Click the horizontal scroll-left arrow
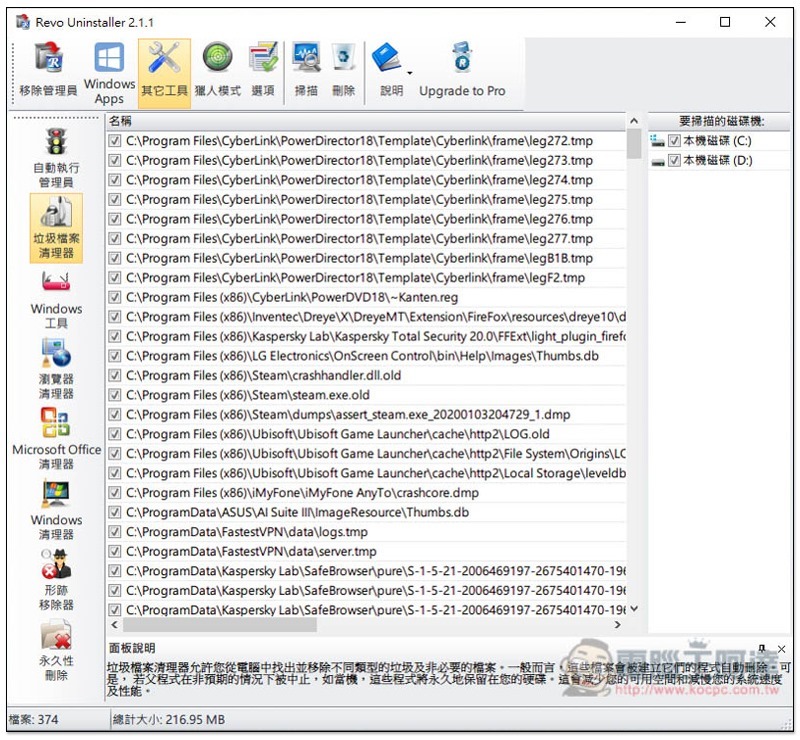800x740 pixels. click(x=114, y=625)
